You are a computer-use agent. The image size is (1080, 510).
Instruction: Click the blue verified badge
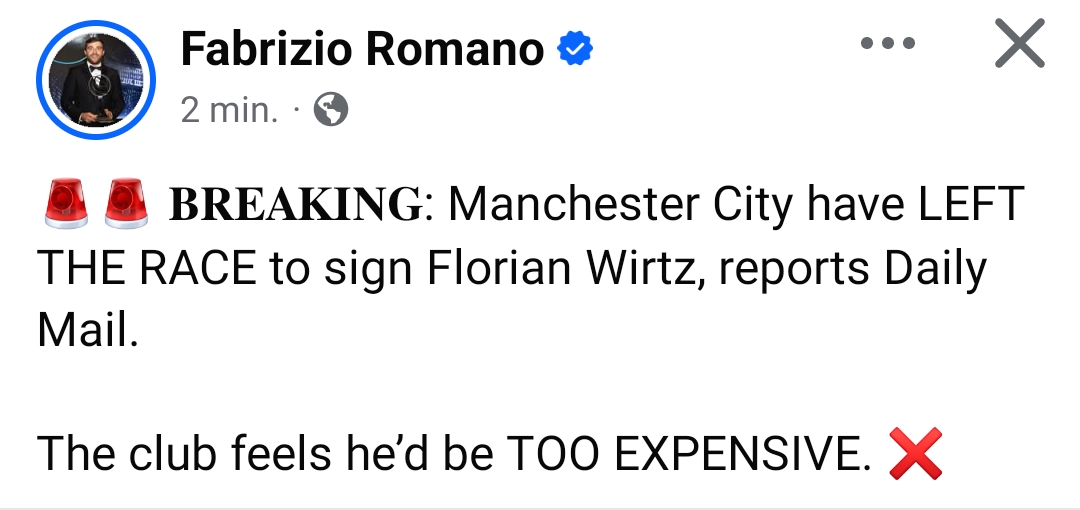(575, 49)
